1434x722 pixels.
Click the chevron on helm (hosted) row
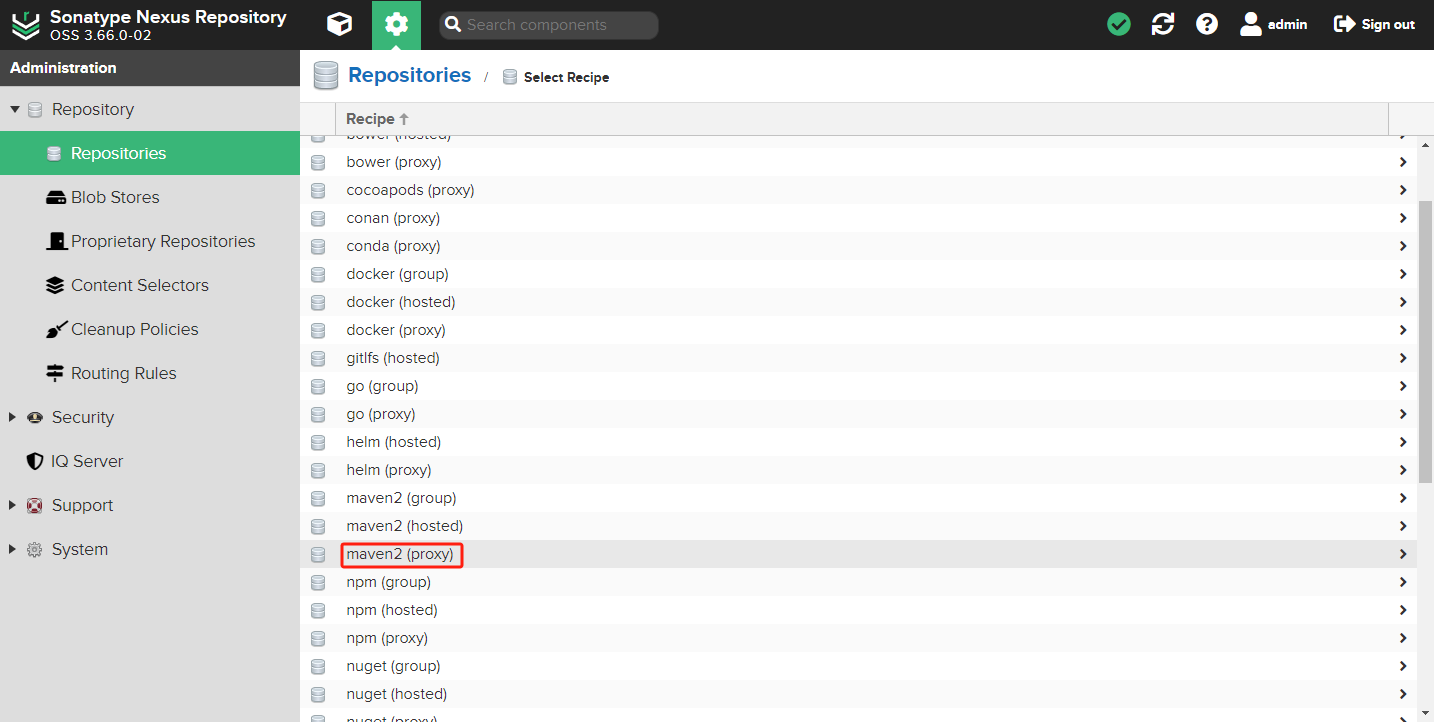click(x=1403, y=442)
